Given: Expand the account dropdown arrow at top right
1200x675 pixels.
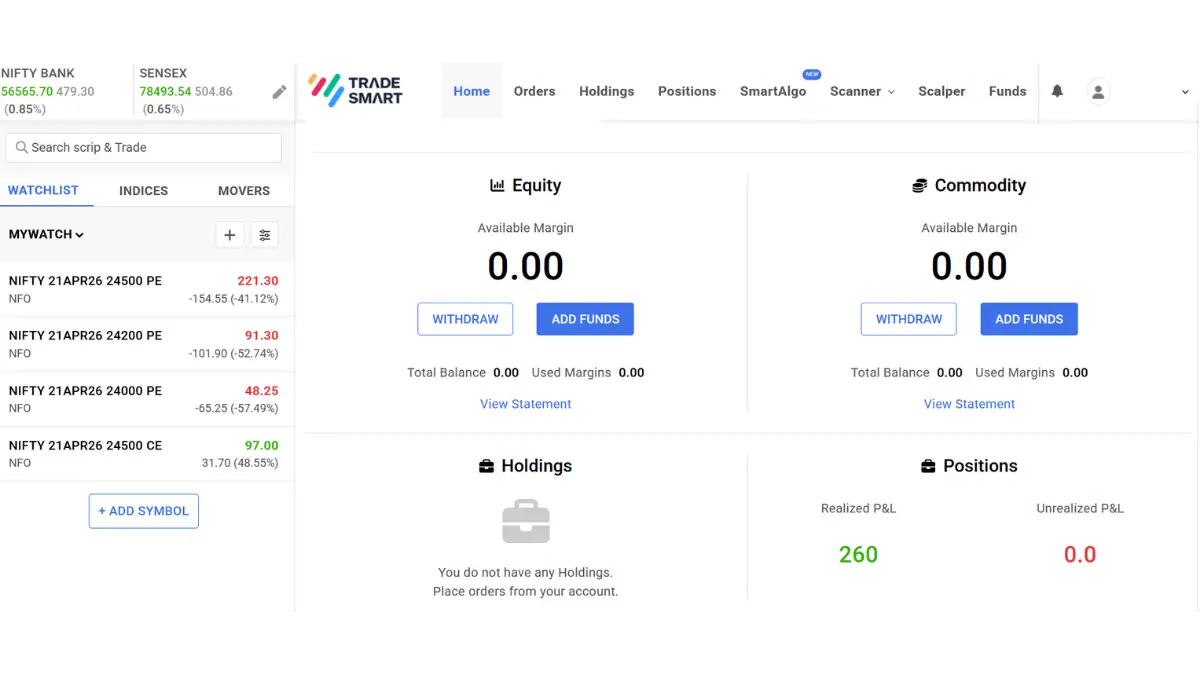Looking at the screenshot, I should point(1185,92).
